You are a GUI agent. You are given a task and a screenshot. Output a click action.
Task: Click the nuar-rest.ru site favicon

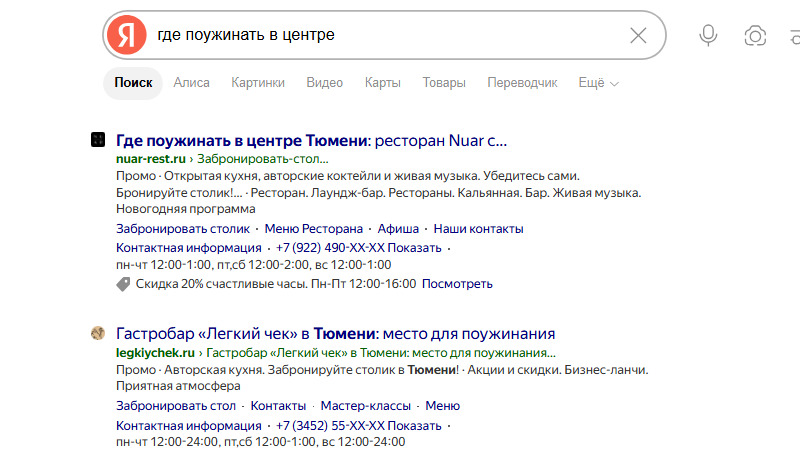98,139
